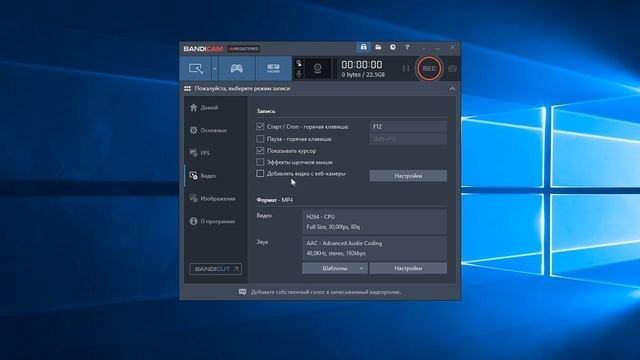Click the speech bubble icon in footer
Viewport: 640px width, 360px height.
pyautogui.click(x=242, y=292)
